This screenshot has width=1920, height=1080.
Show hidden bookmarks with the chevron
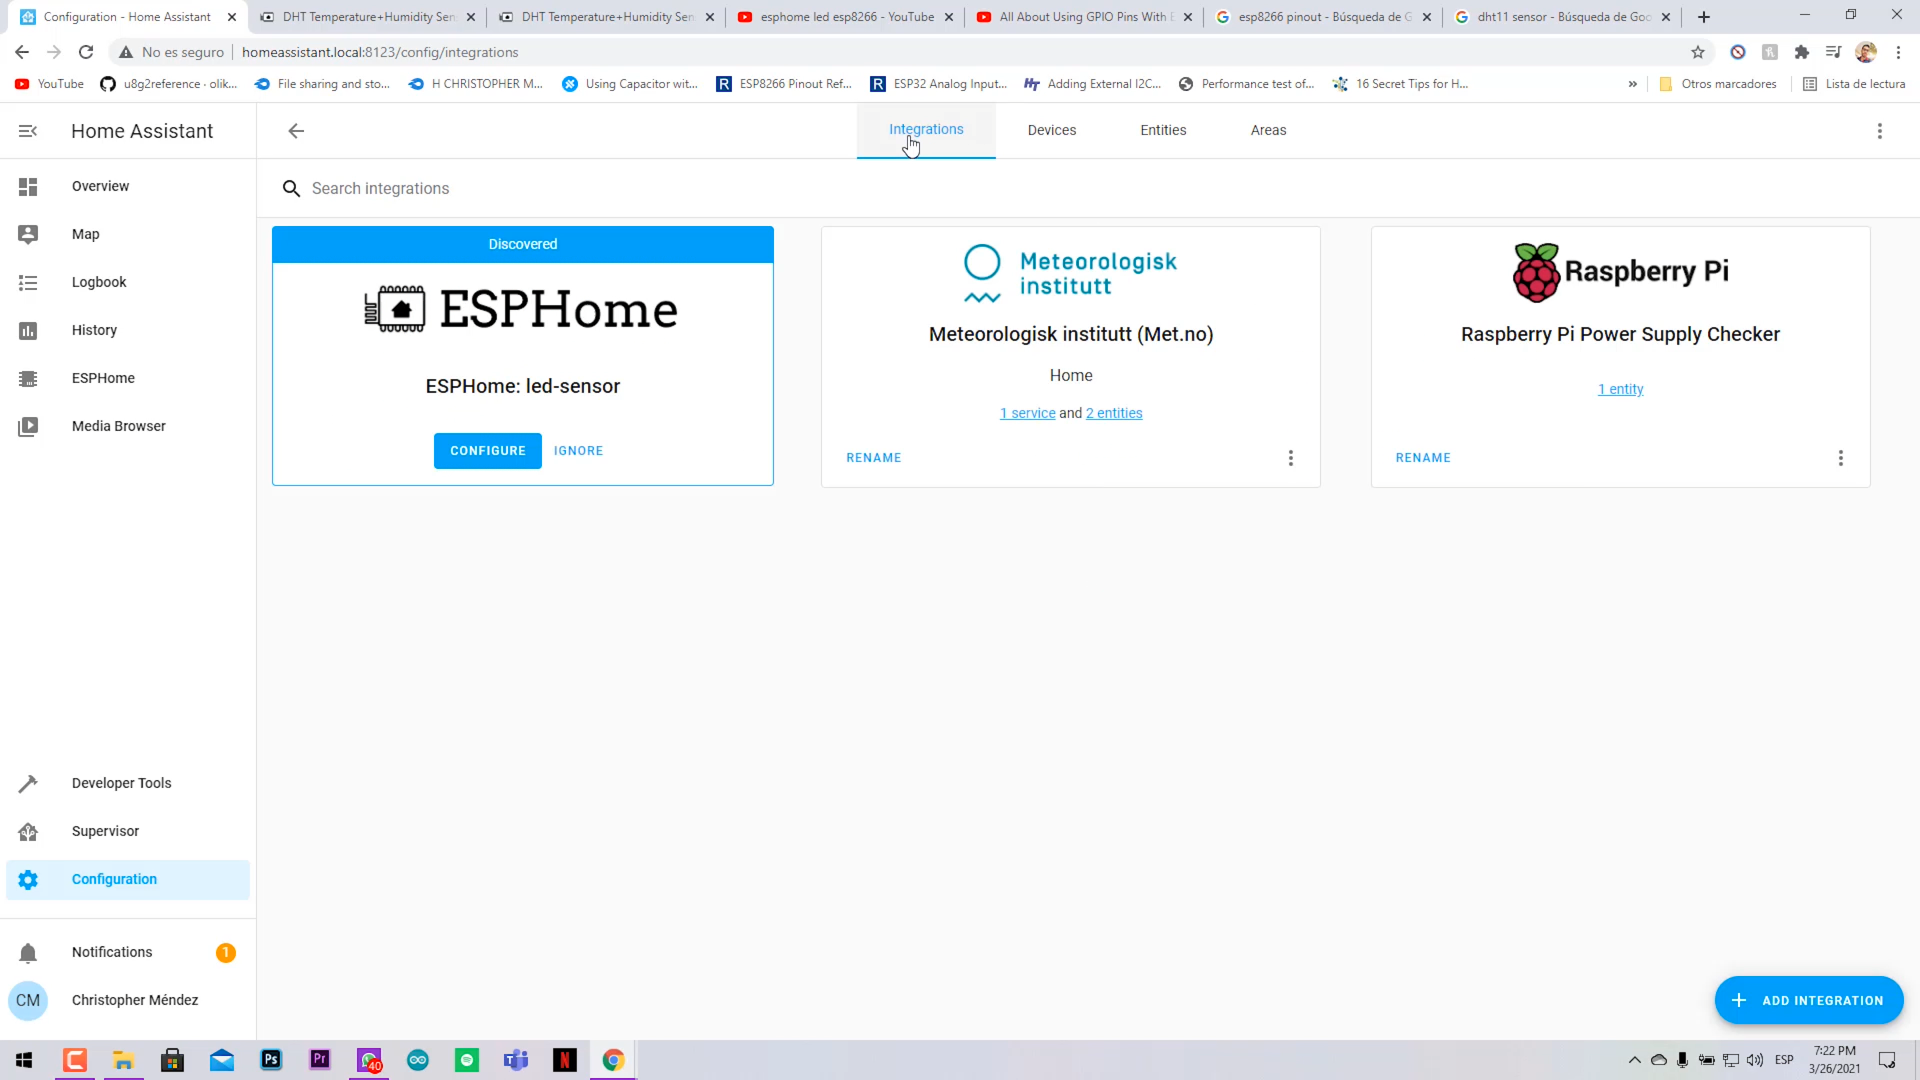[1633, 84]
